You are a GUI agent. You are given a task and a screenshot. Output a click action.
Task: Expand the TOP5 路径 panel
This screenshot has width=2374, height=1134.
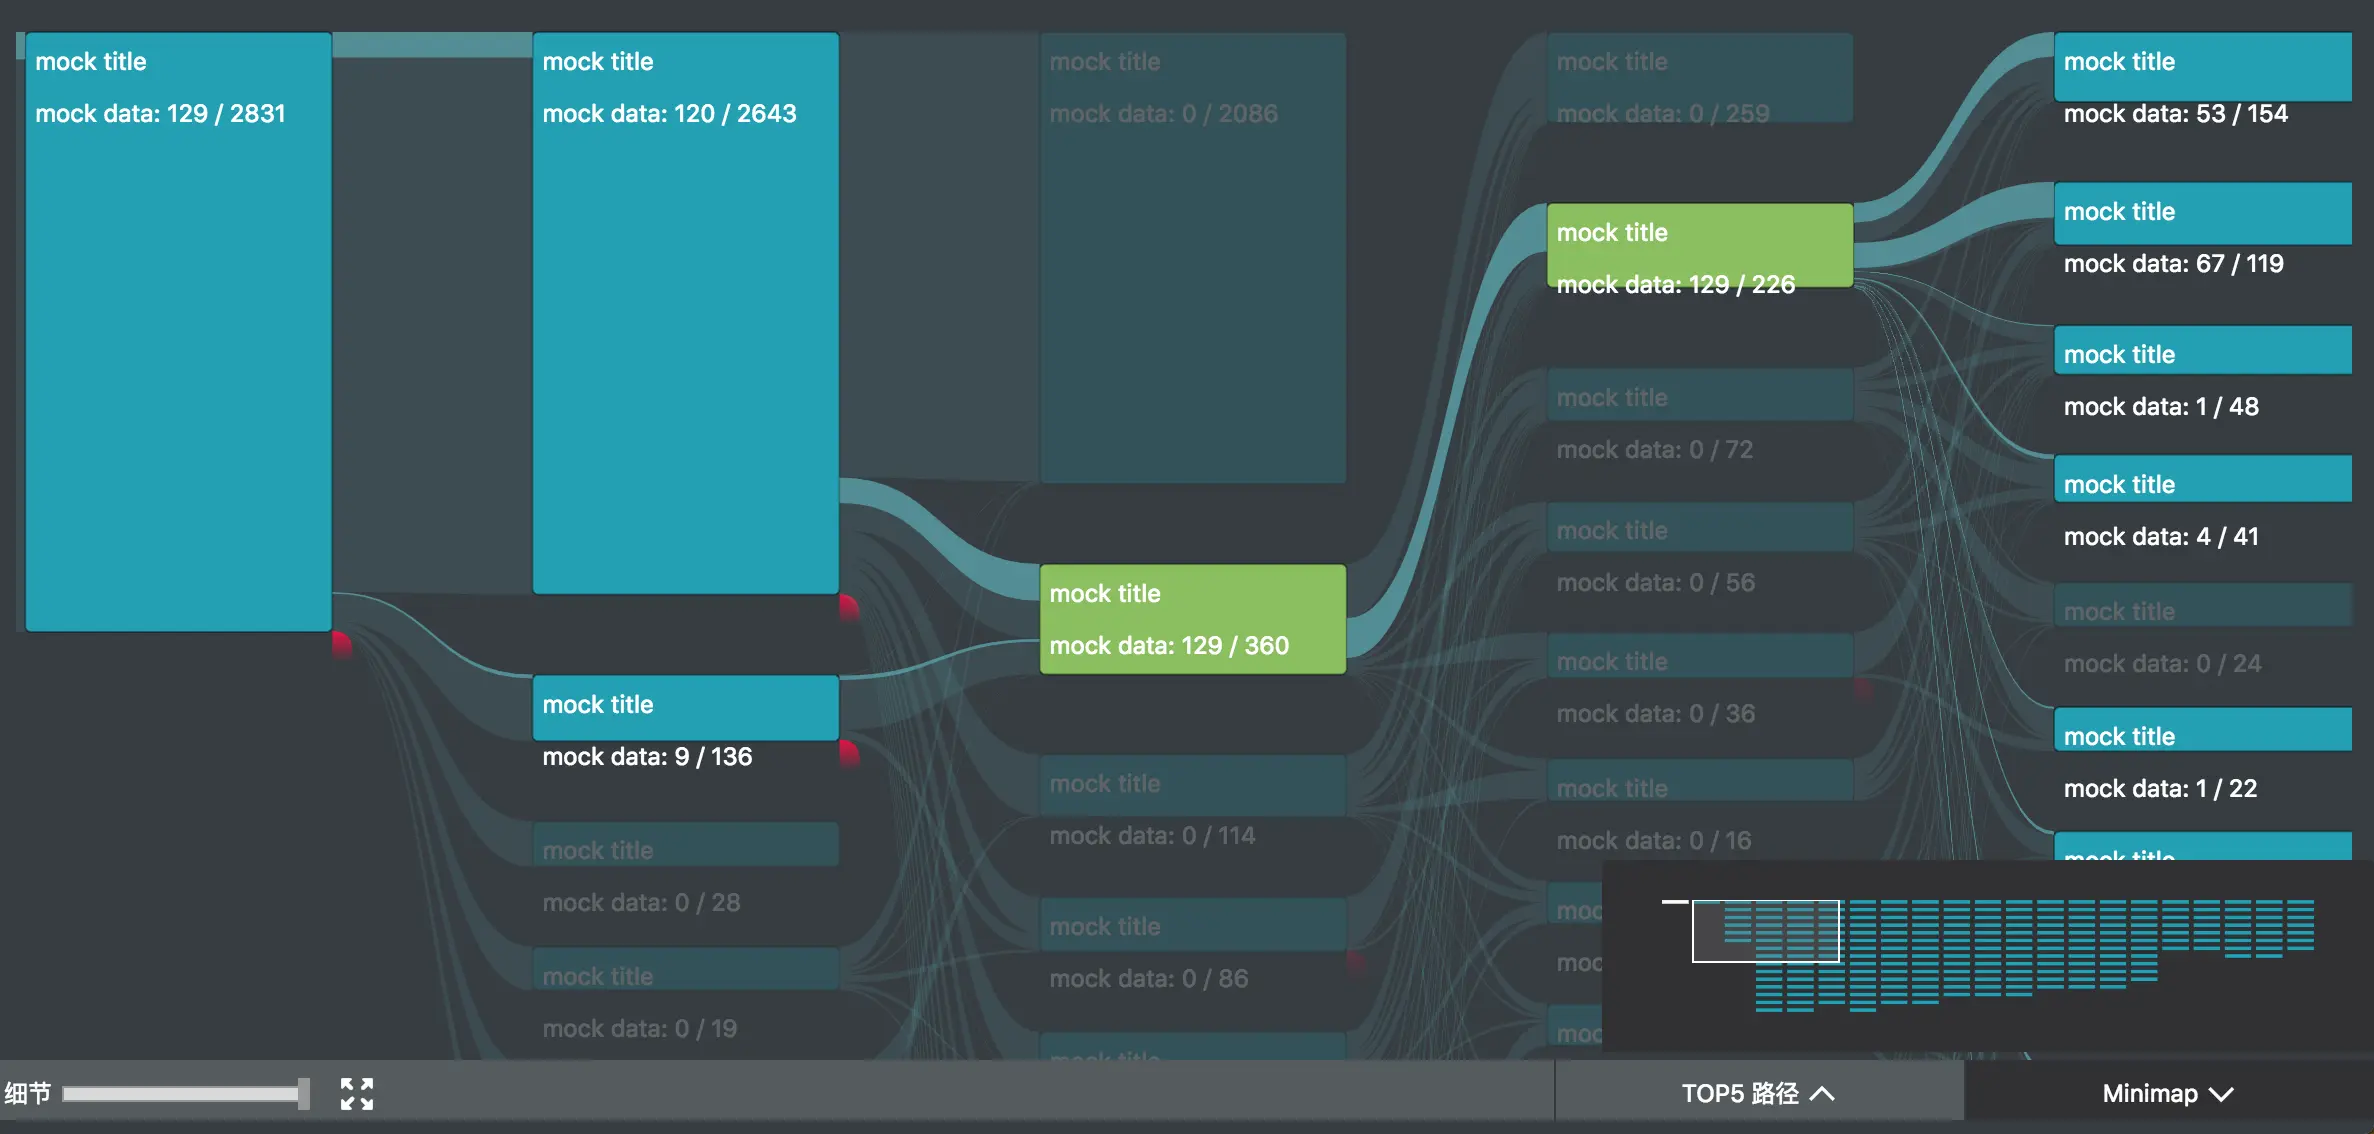coord(1758,1093)
